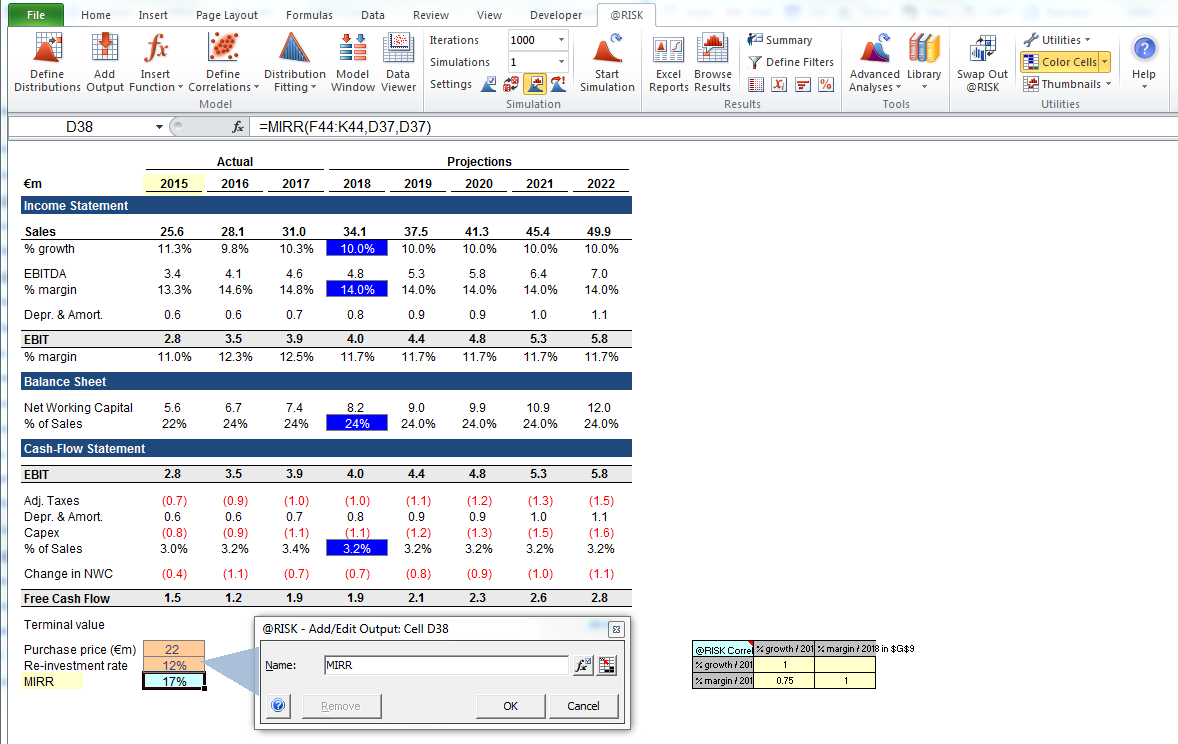Click the disabled Remove button in dialog

click(x=341, y=706)
